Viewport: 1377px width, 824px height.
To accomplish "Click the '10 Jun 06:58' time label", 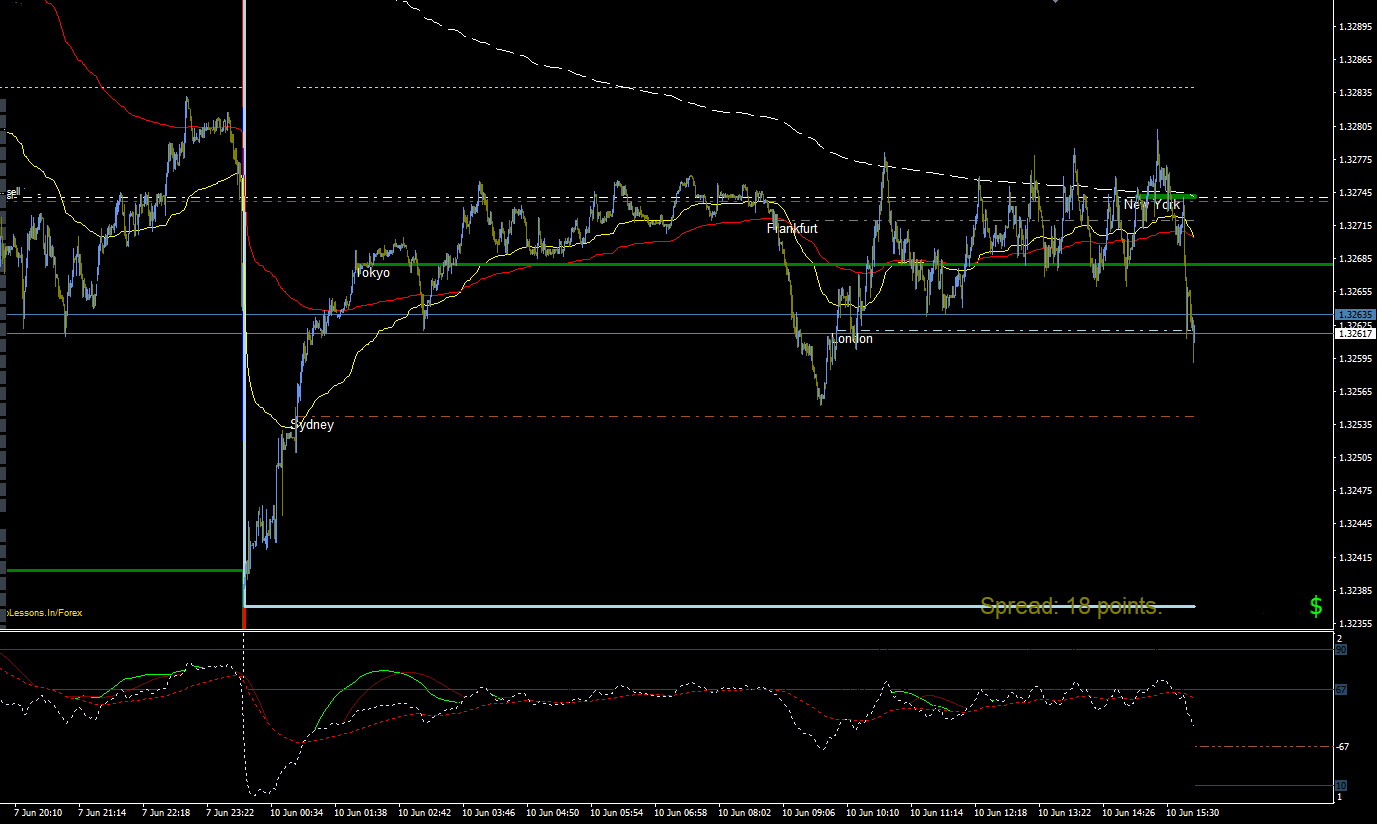I will point(681,813).
